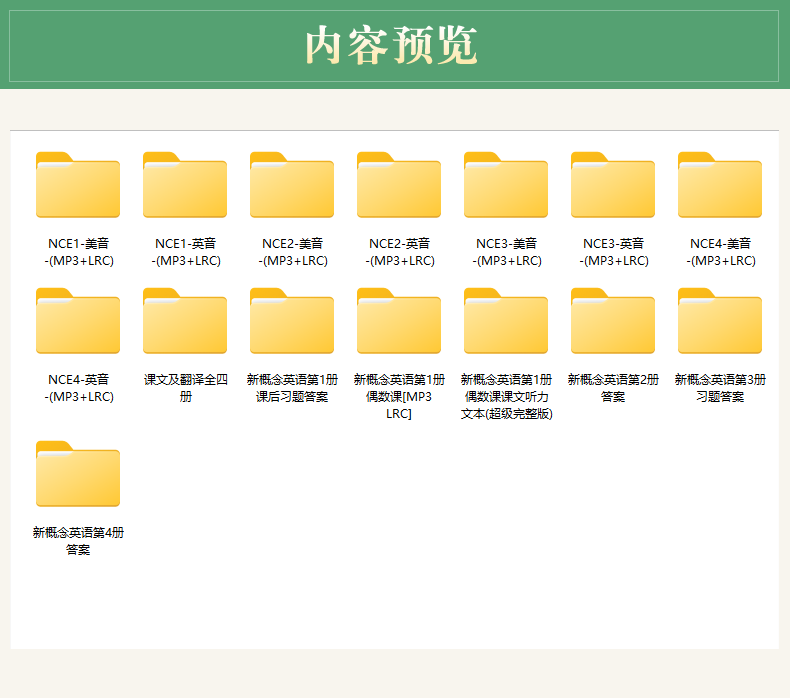Open the NCE3-英音-(MP3+LRC) folder icon
Image resolution: width=790 pixels, height=698 pixels.
pyautogui.click(x=613, y=185)
